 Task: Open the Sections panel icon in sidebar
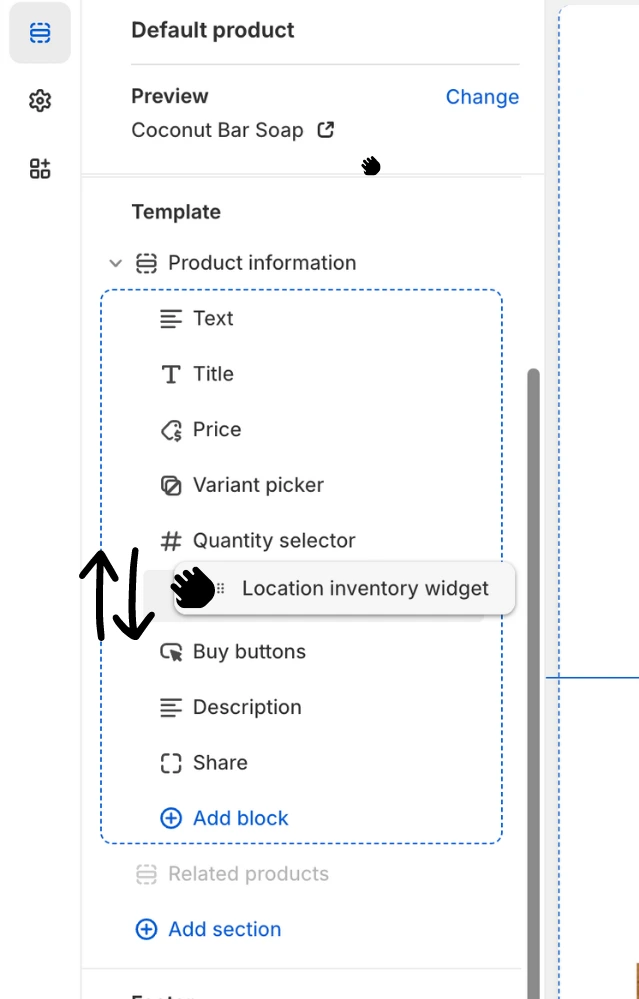(40, 33)
